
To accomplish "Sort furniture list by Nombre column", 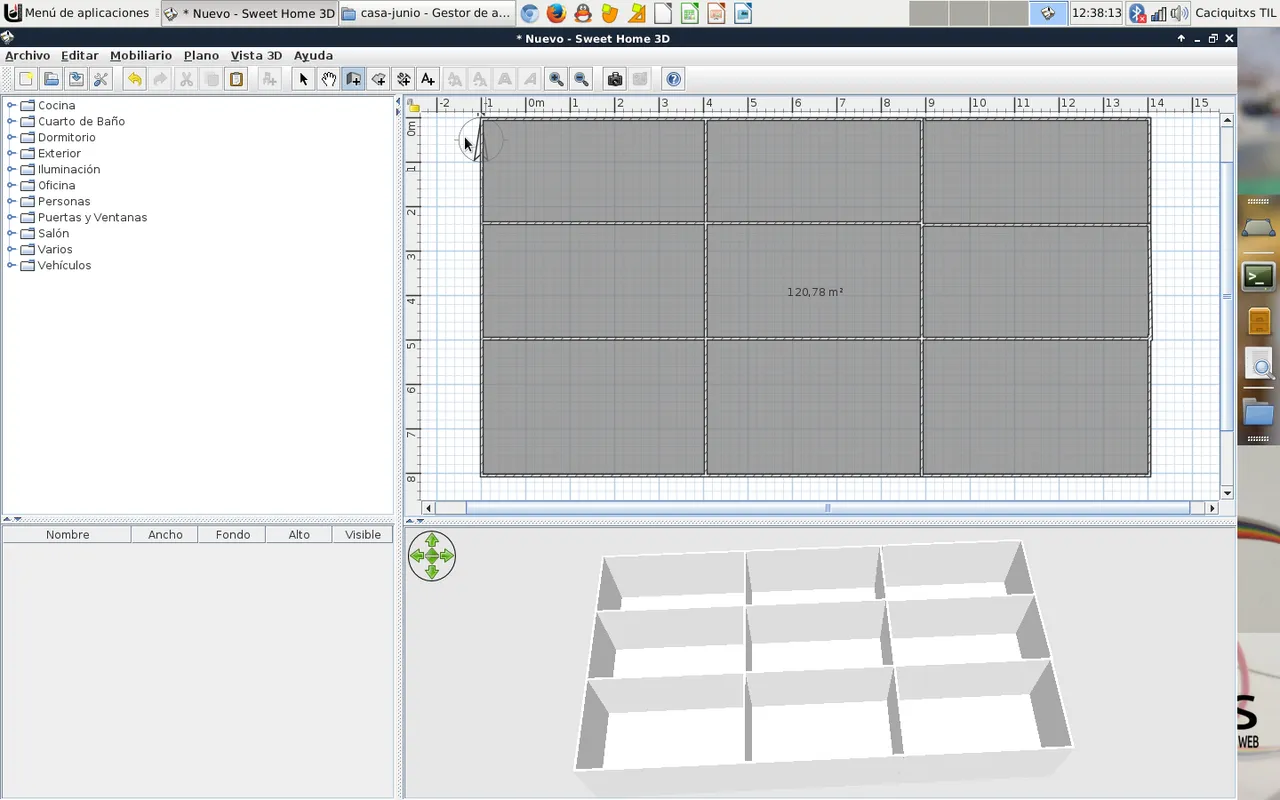I will click(67, 535).
